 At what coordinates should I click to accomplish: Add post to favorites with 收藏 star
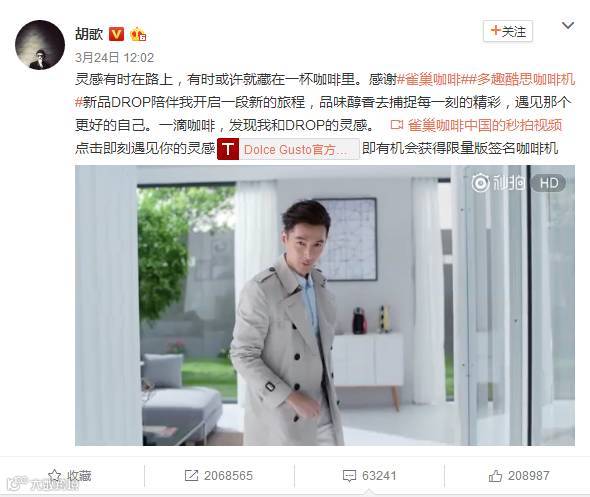[70, 476]
